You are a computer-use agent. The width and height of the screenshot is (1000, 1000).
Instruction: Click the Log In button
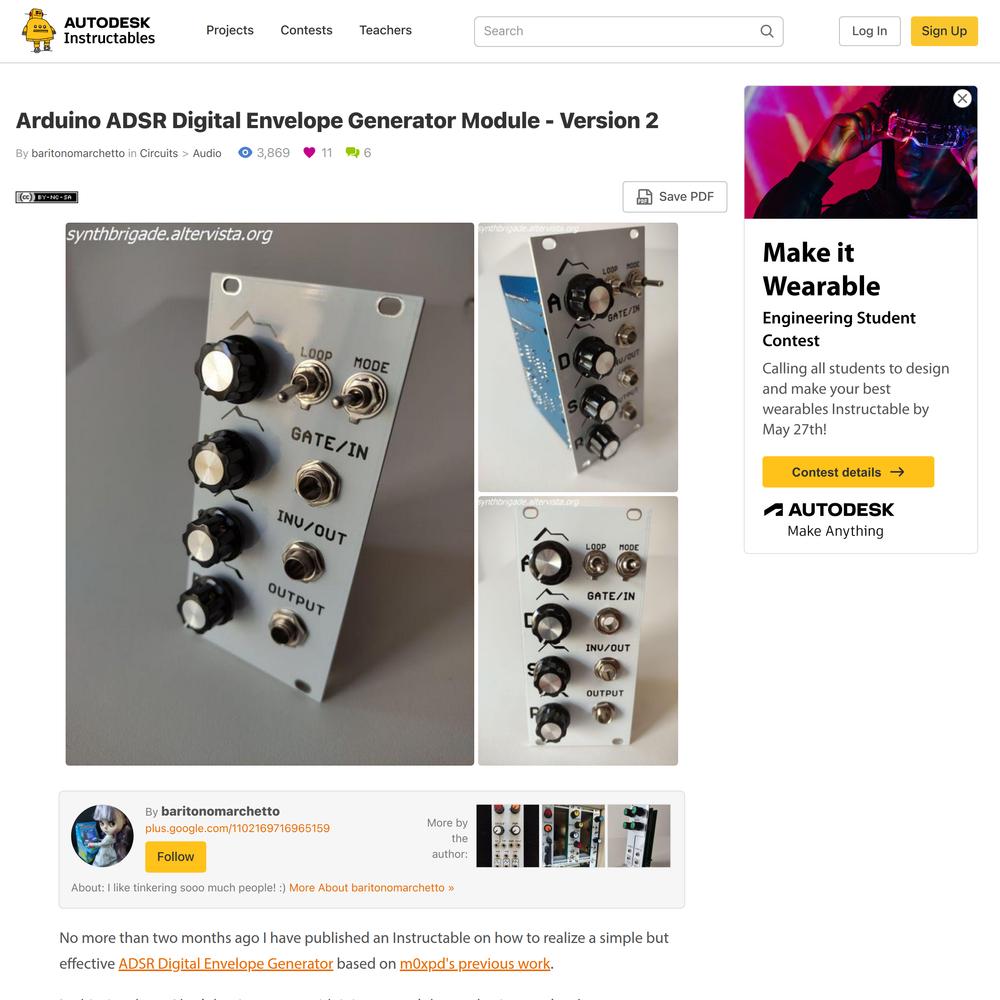coord(869,31)
